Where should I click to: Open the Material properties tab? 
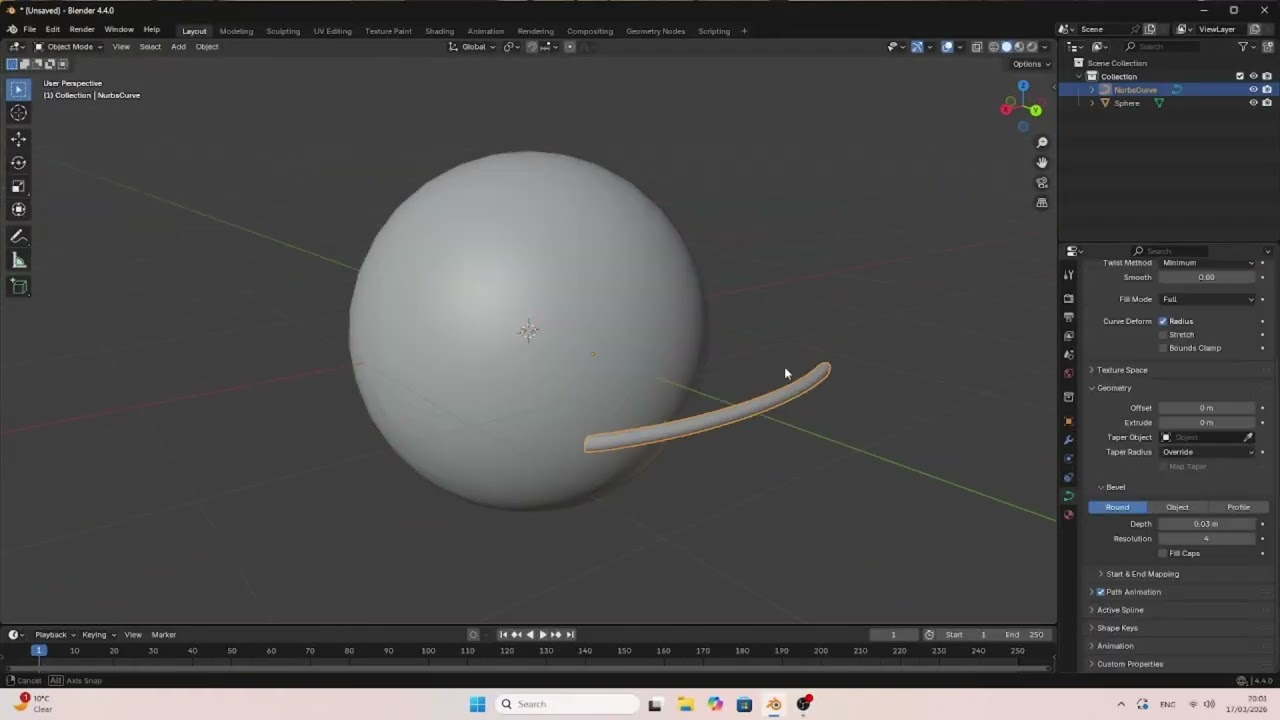(x=1069, y=515)
